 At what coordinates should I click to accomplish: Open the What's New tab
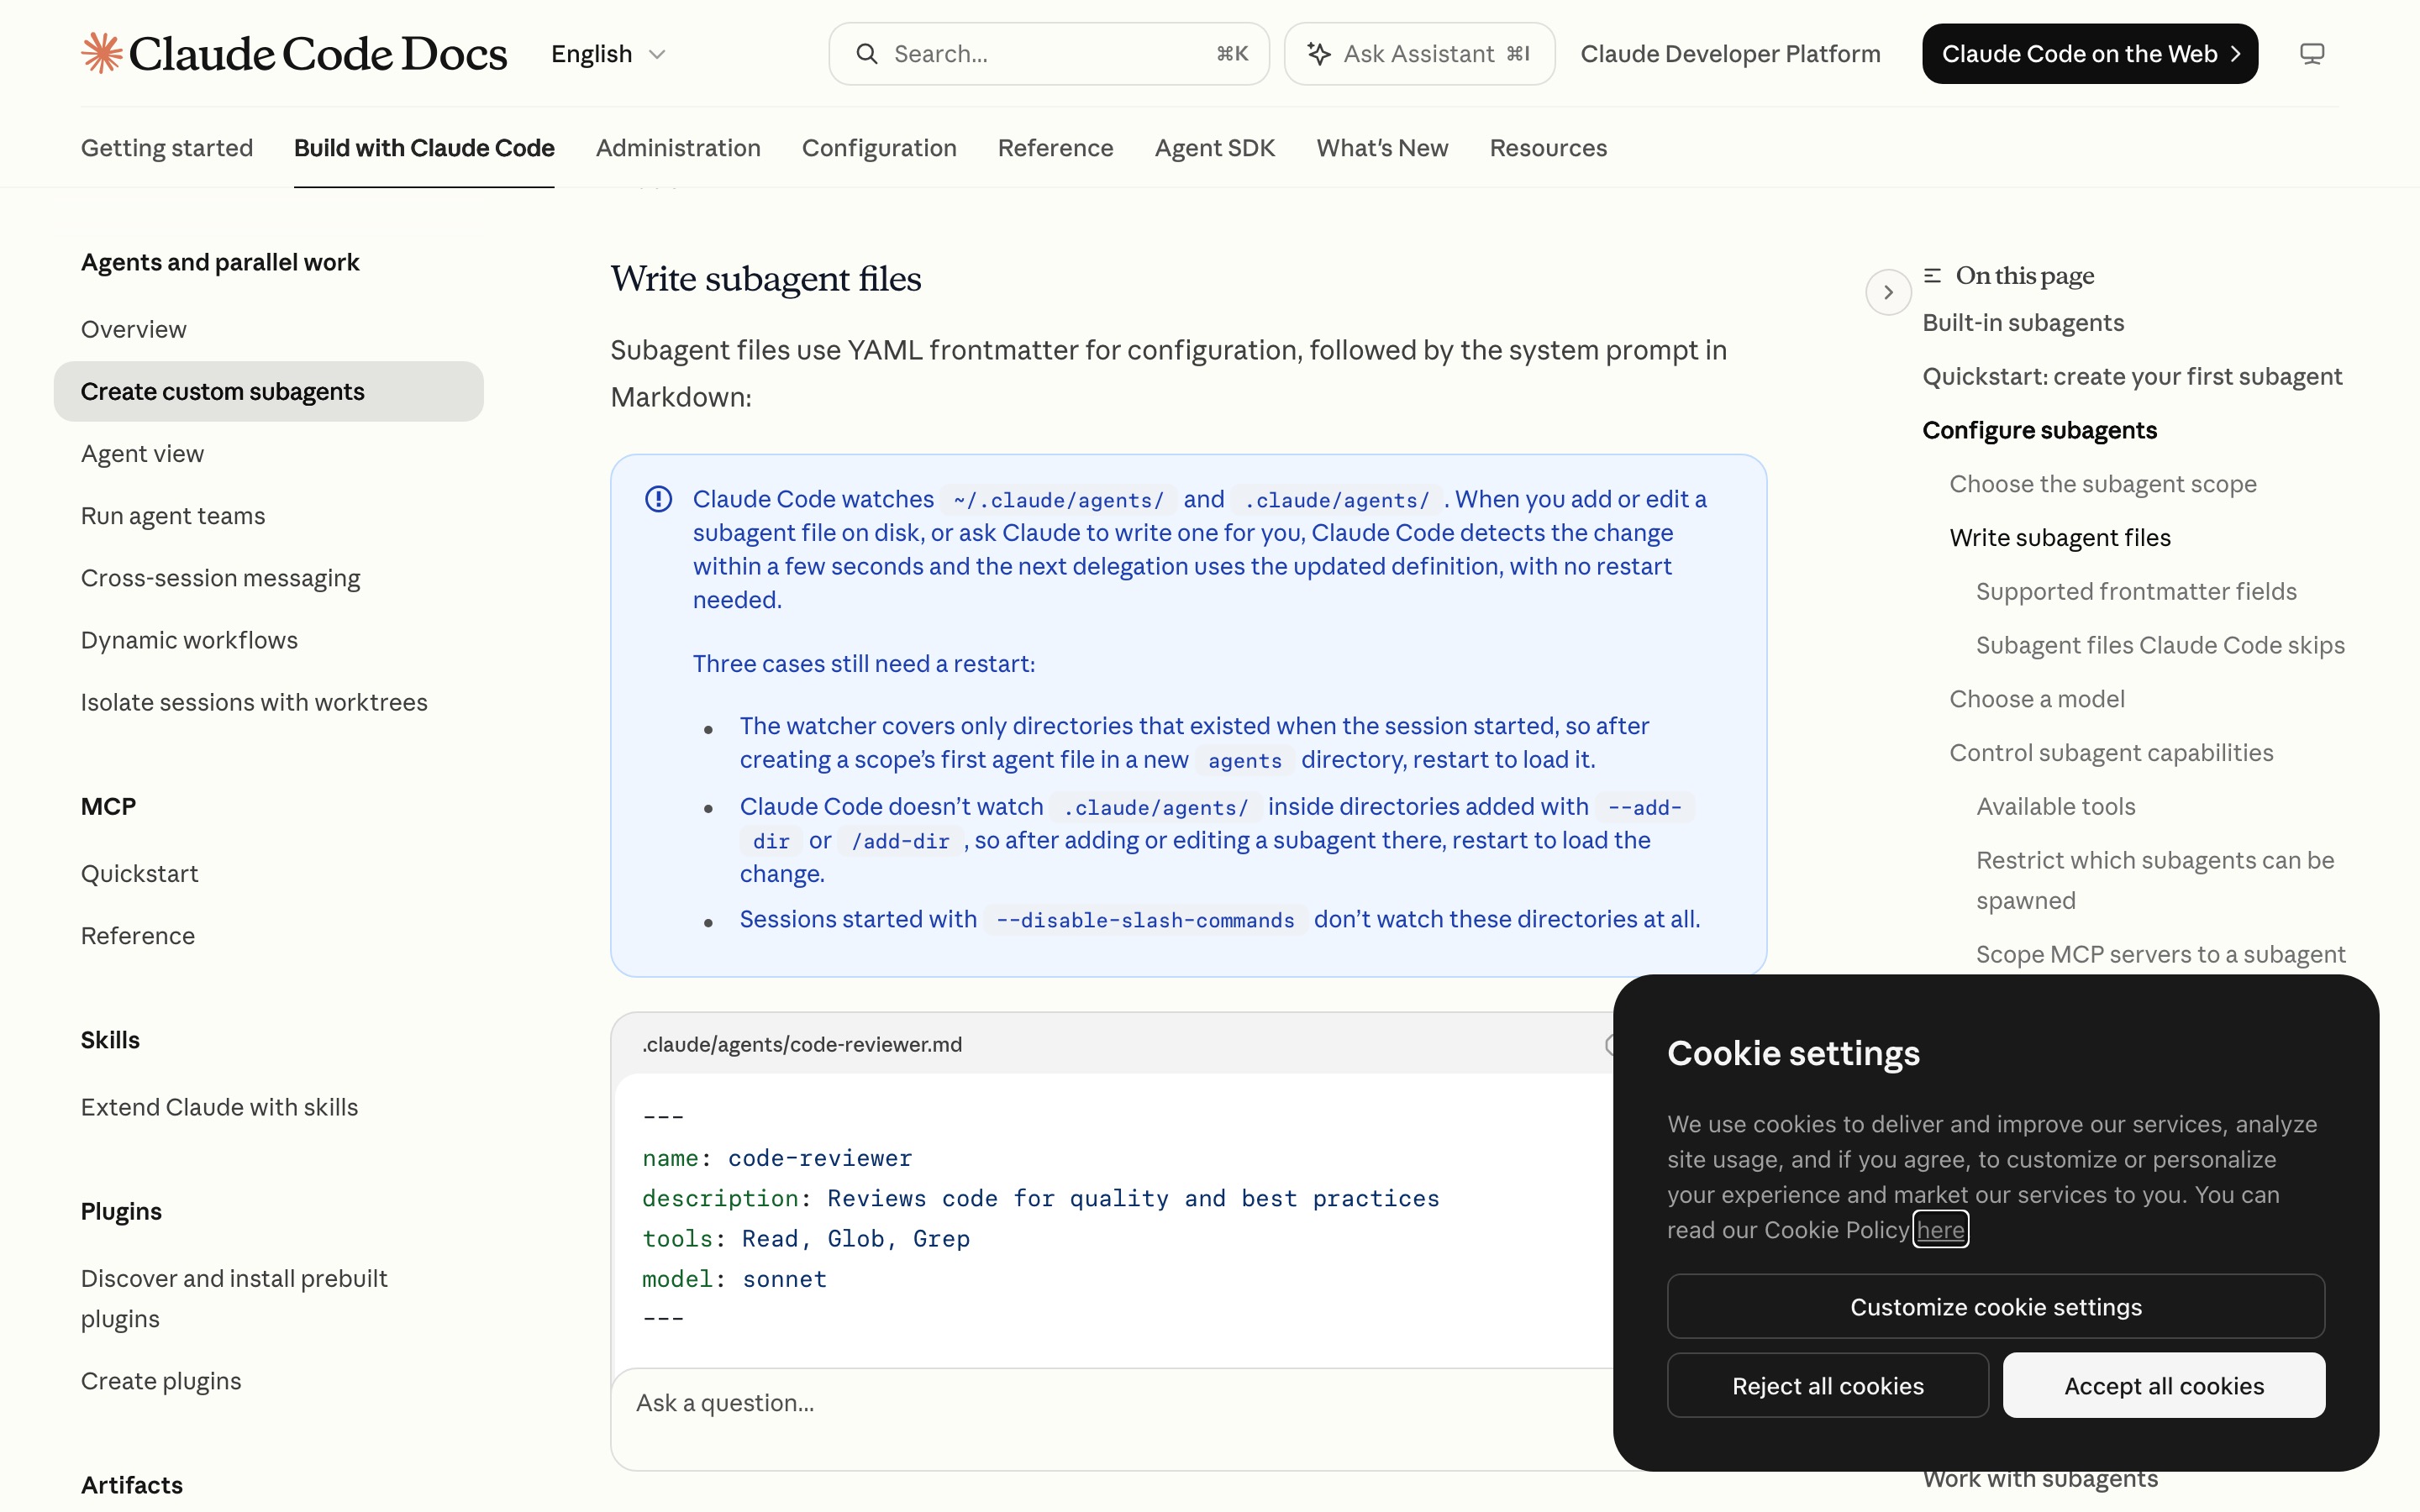[x=1382, y=148]
